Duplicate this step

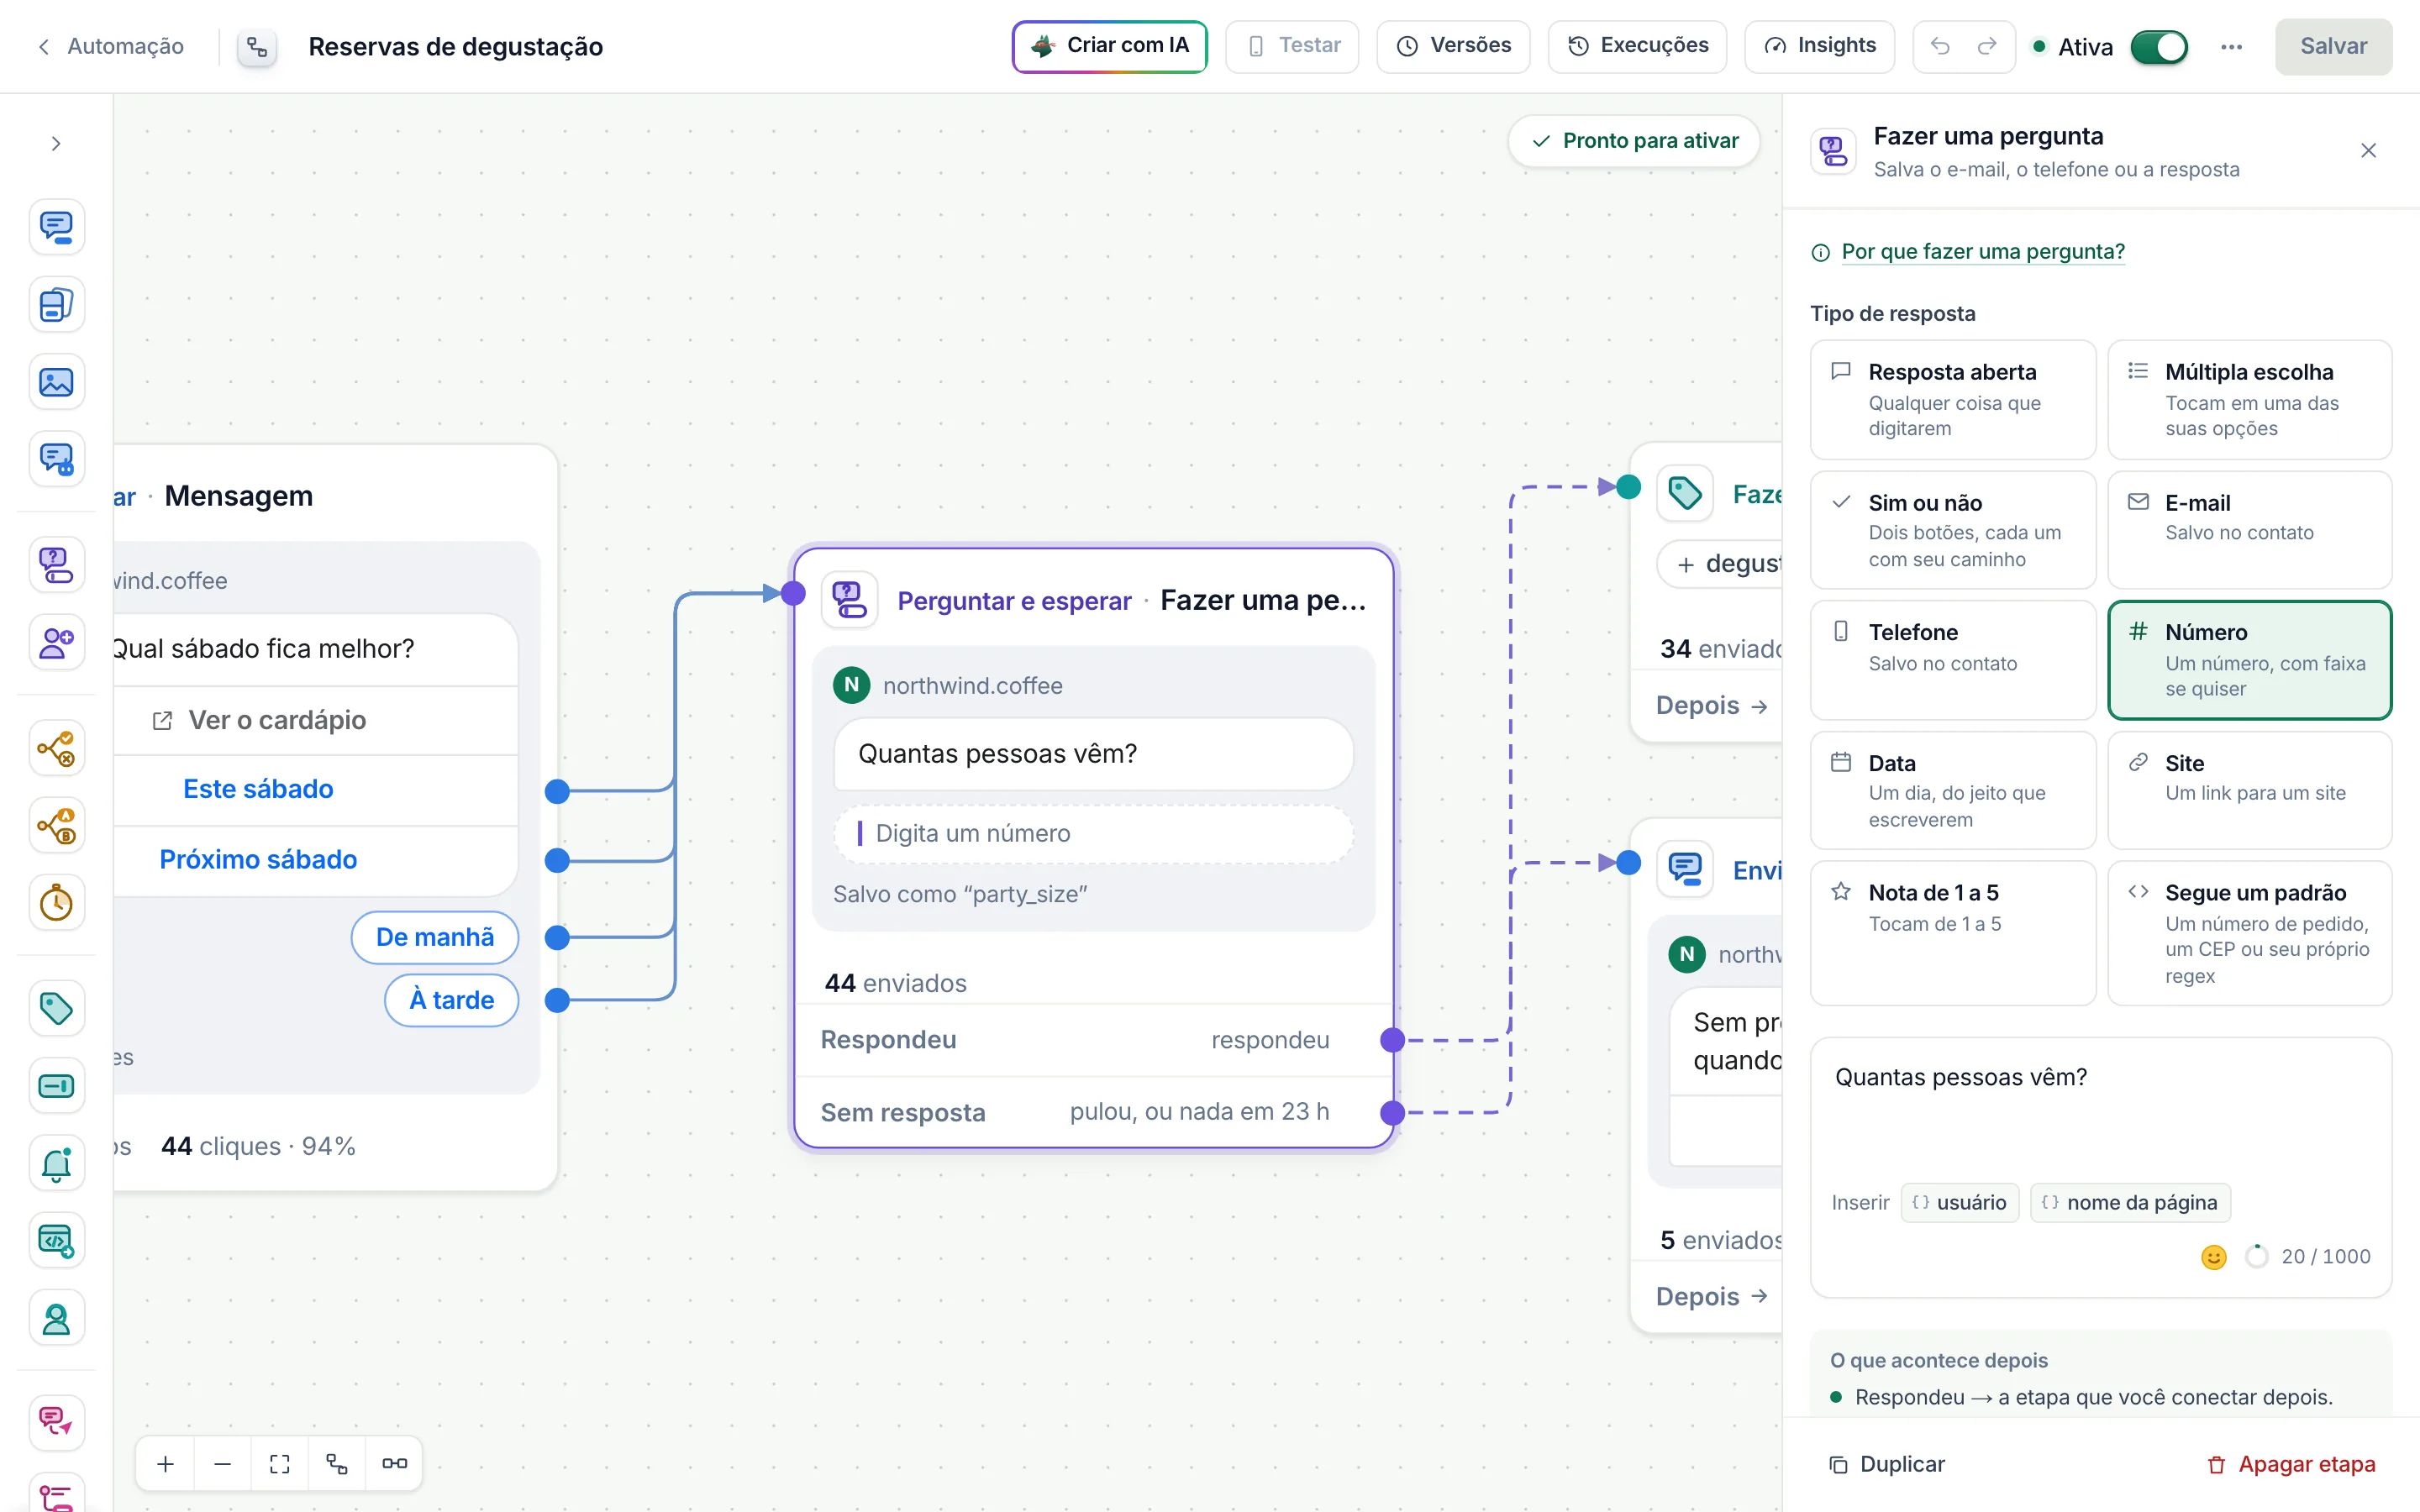click(1886, 1465)
